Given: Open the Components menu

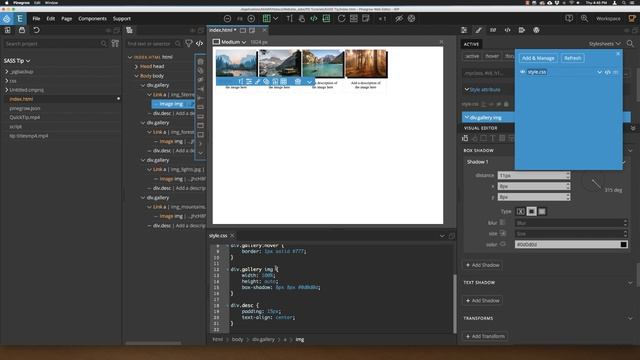Looking at the screenshot, I should click(x=92, y=19).
